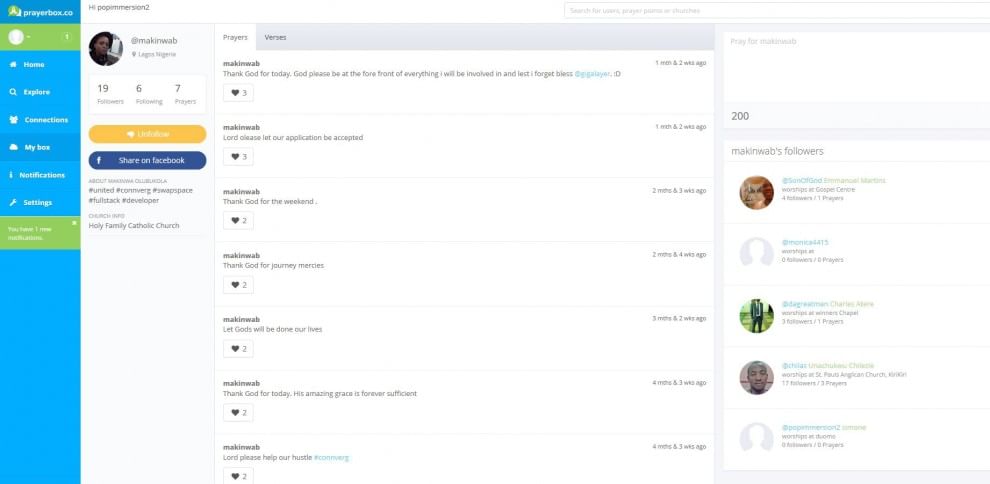The width and height of the screenshot is (990, 484).
Task: Like the 'help our hustle' prayer
Action: pos(238,476)
